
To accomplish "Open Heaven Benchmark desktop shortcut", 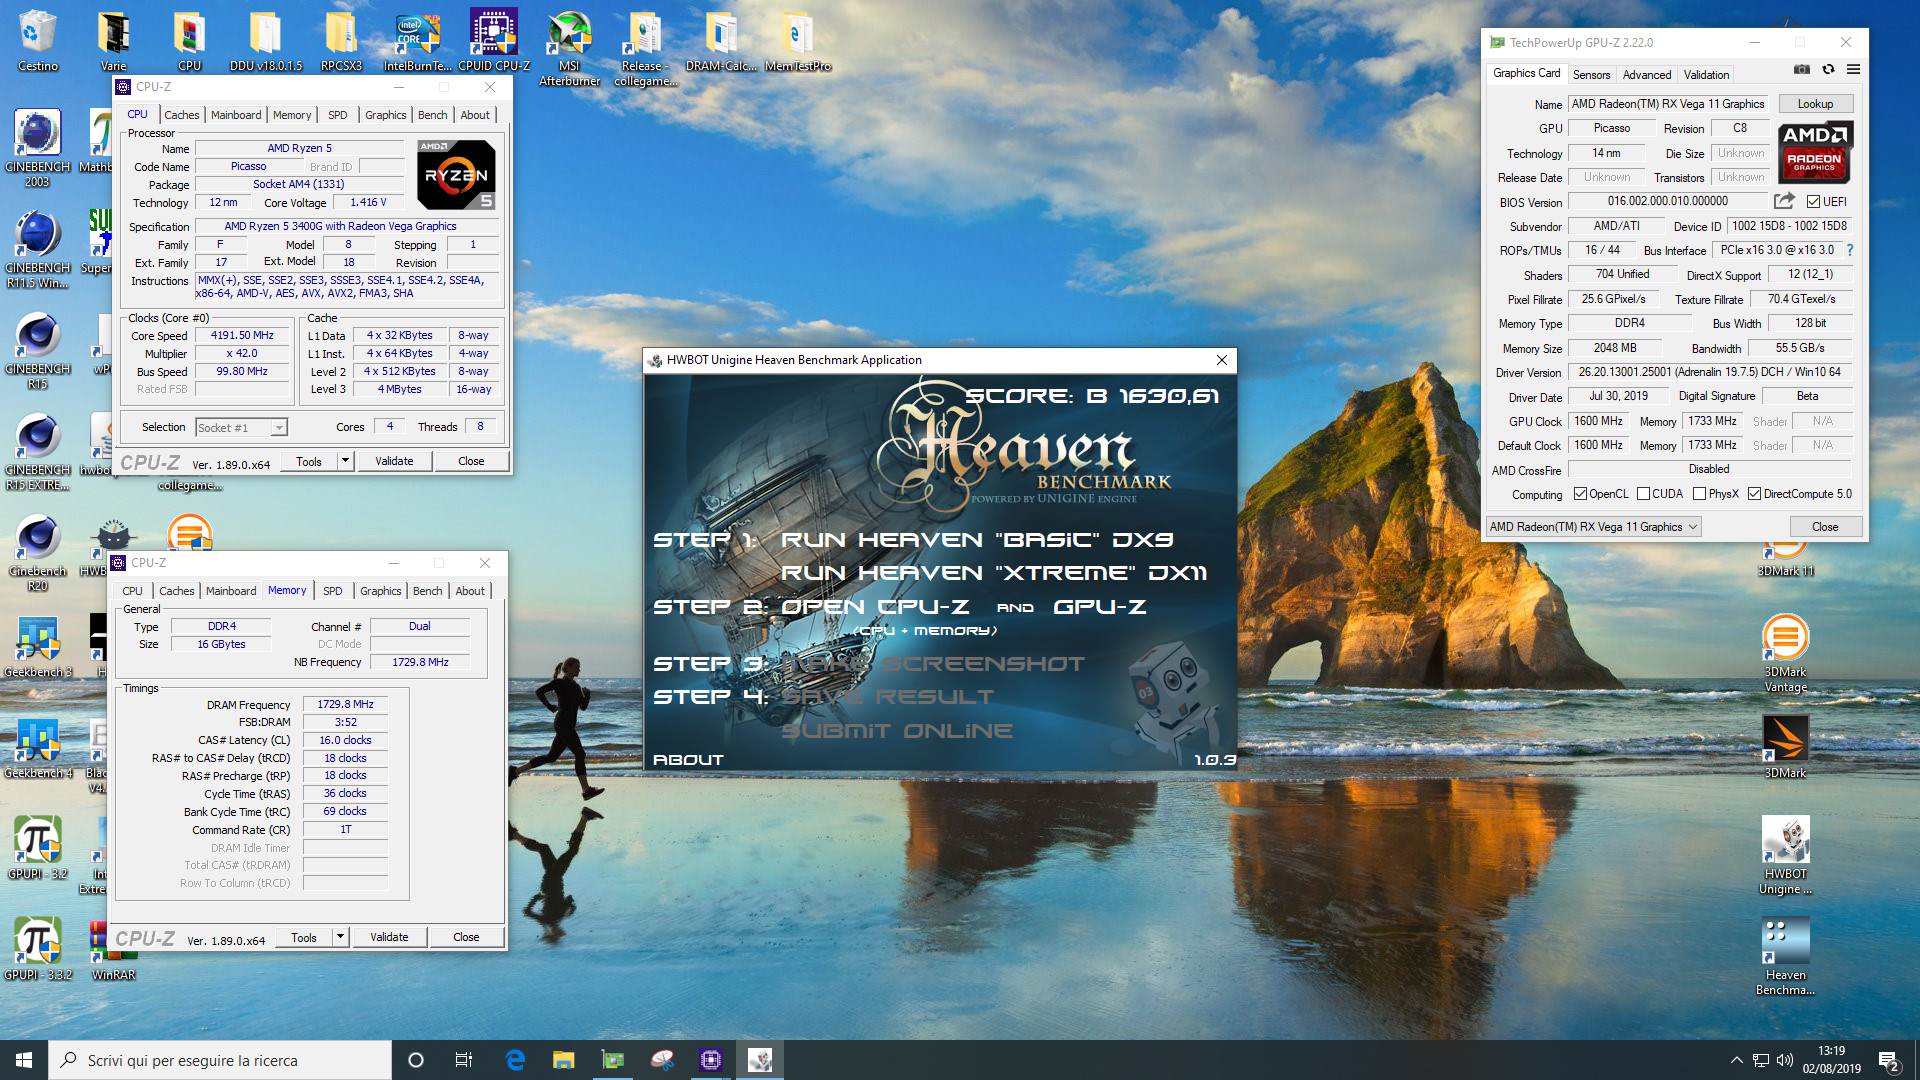I will pos(1785,956).
